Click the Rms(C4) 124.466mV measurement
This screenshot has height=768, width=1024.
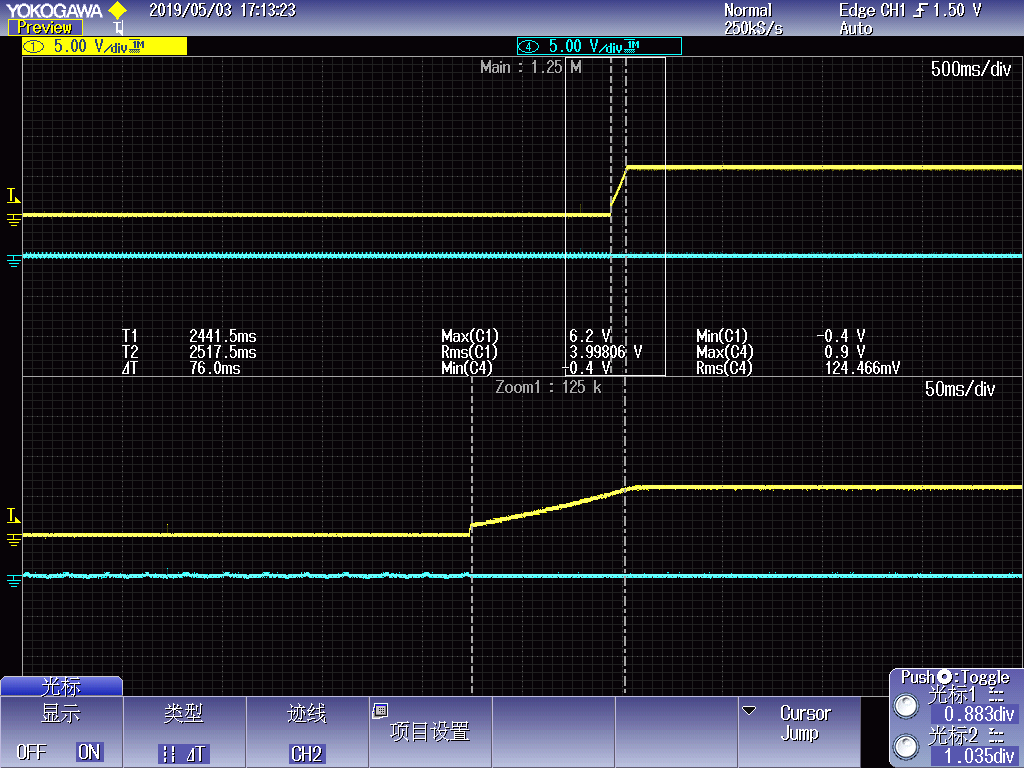pos(798,368)
